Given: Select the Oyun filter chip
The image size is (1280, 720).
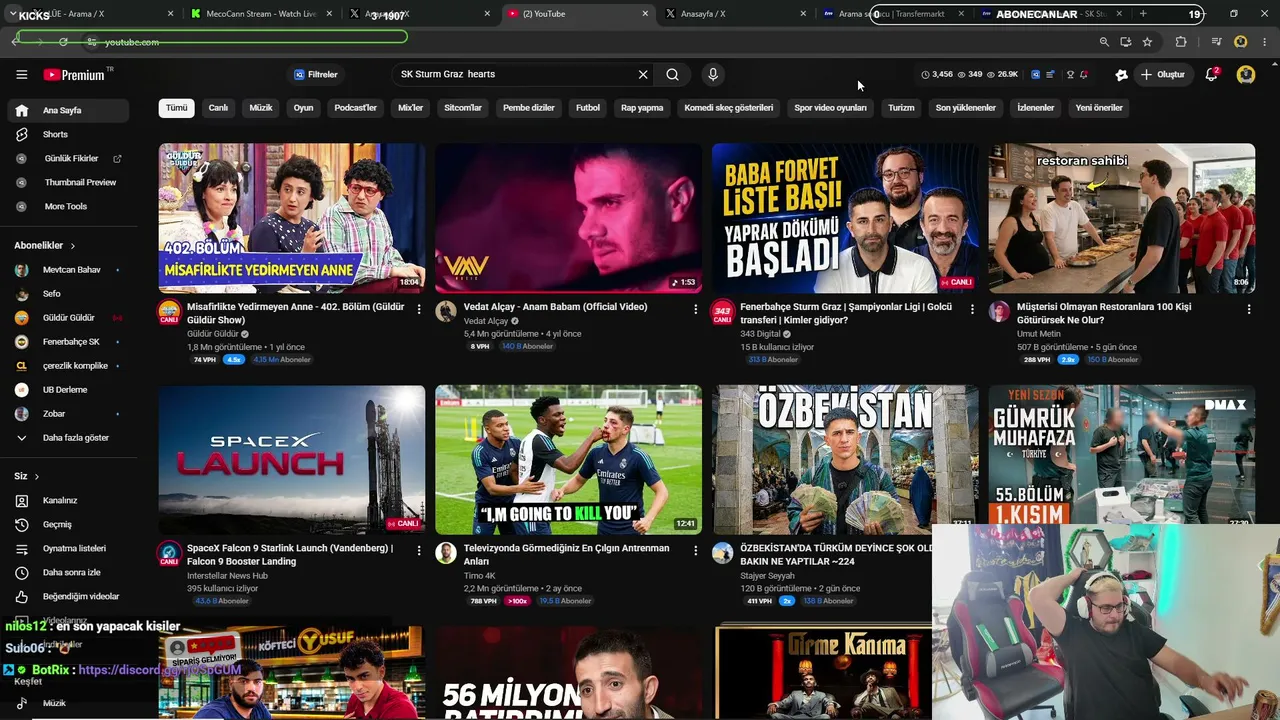Looking at the screenshot, I should pyautogui.click(x=303, y=108).
